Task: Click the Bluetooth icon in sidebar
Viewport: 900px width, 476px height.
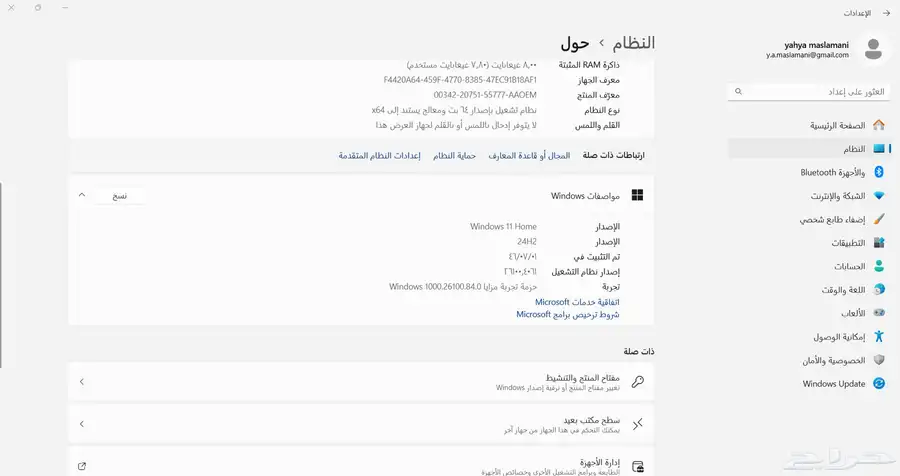Action: 879,172
